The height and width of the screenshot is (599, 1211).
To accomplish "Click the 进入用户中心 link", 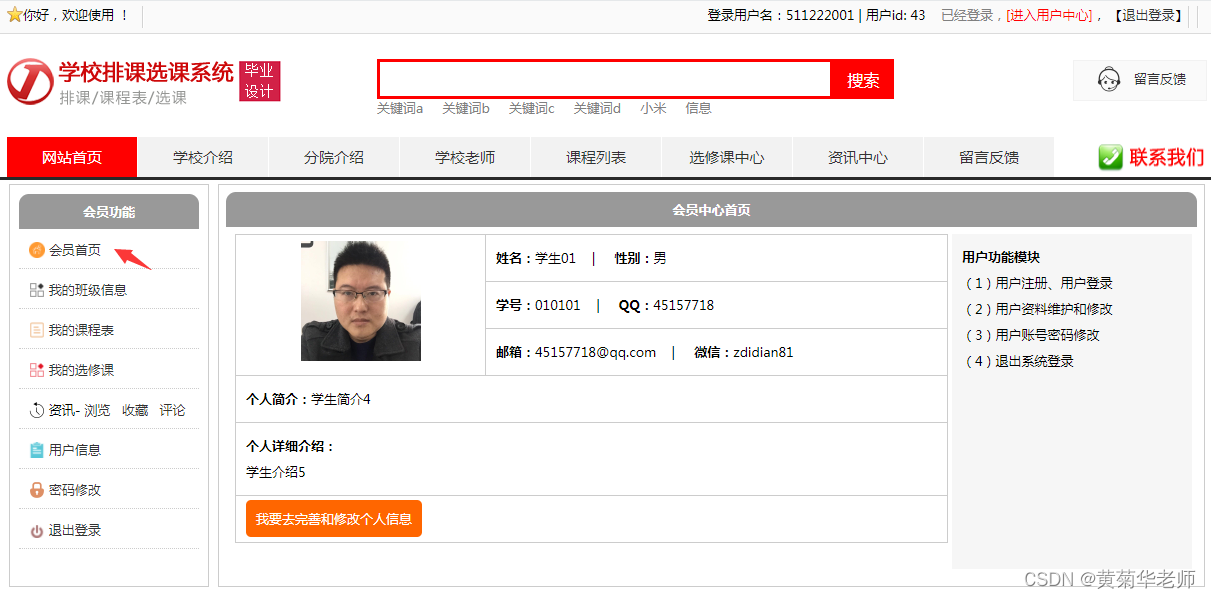I will point(1049,15).
